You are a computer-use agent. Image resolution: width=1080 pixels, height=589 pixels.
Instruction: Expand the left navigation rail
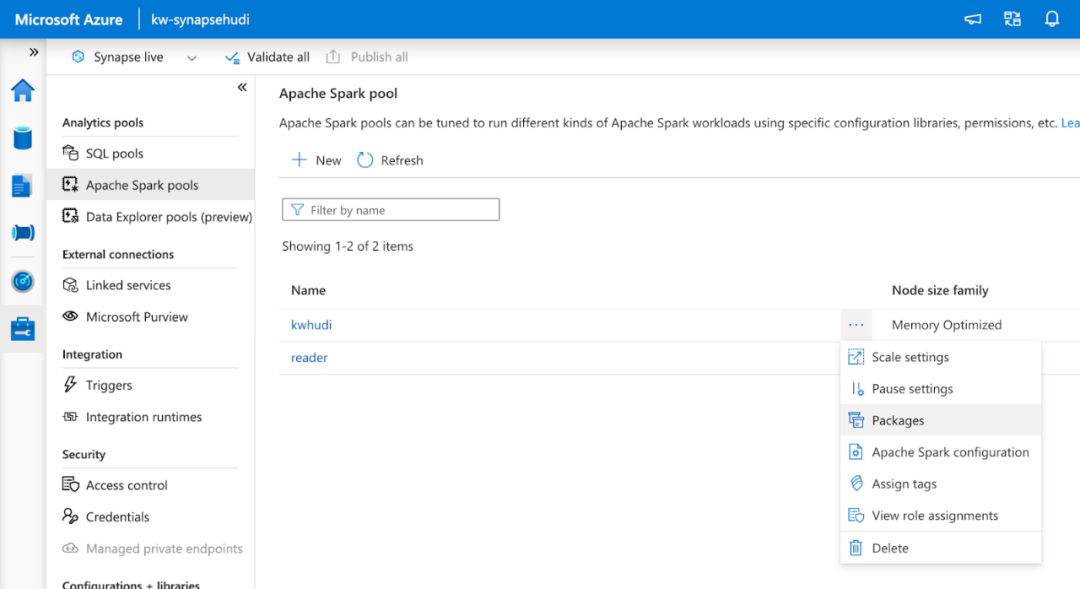pos(33,52)
